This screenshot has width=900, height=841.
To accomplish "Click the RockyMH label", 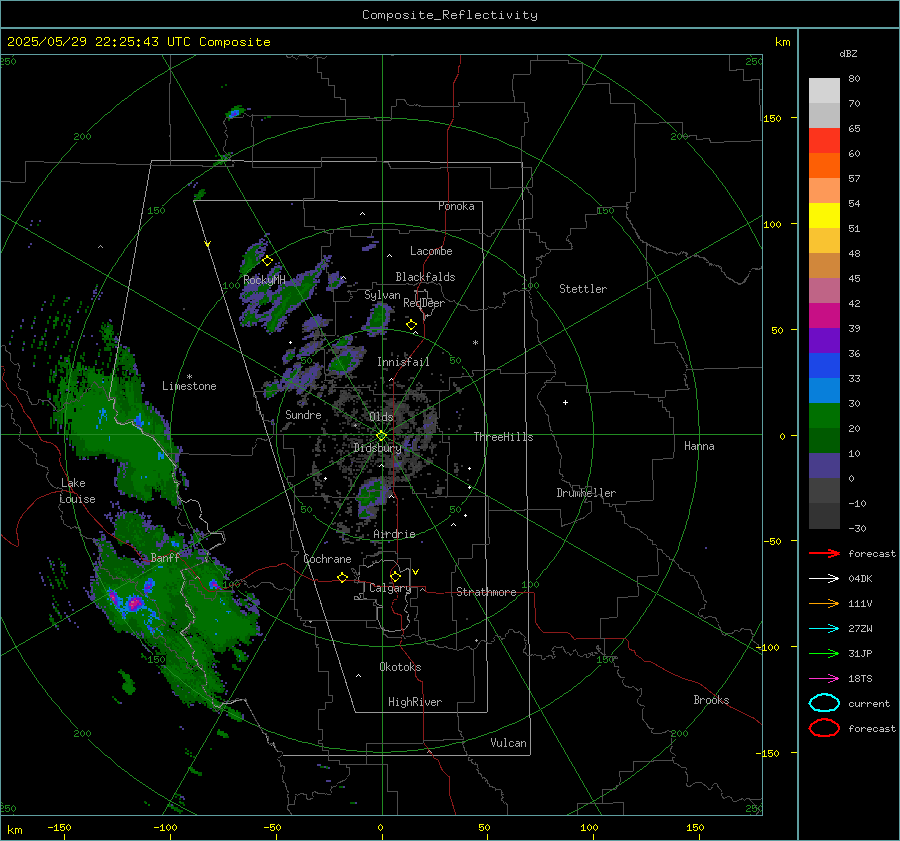I will pos(265,280).
